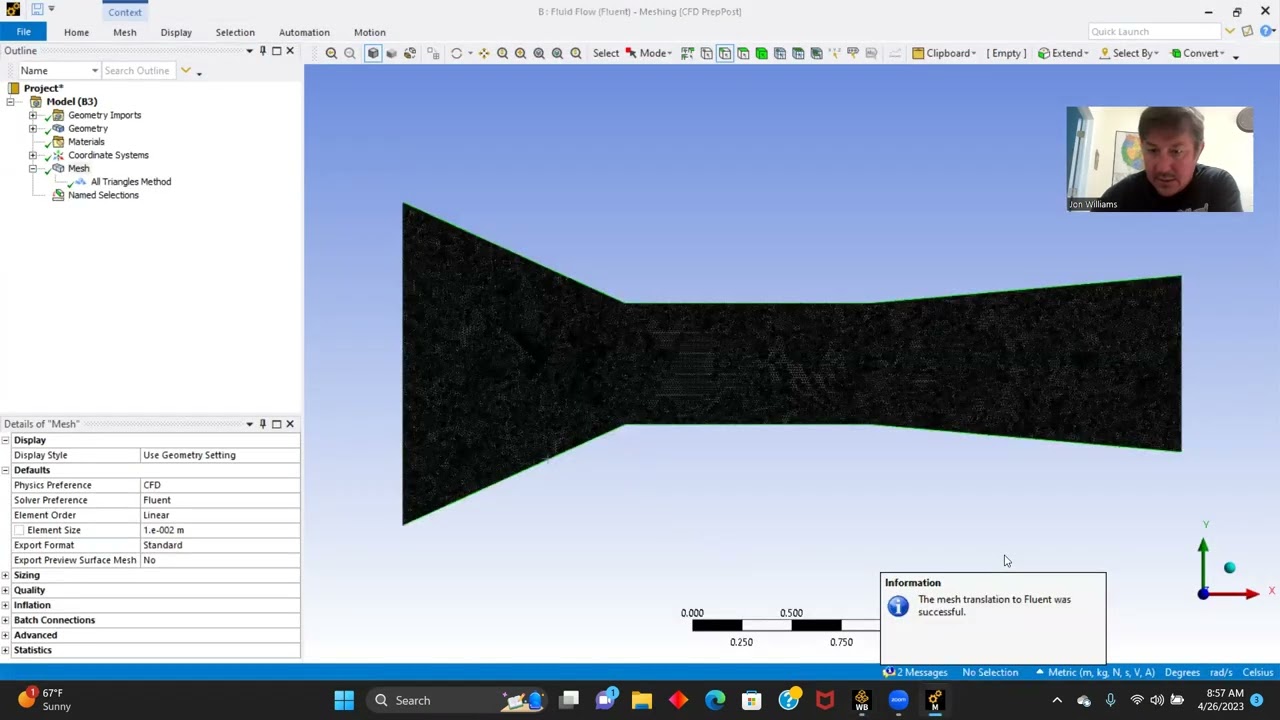Collapse the Mesh tree node

pyautogui.click(x=33, y=168)
